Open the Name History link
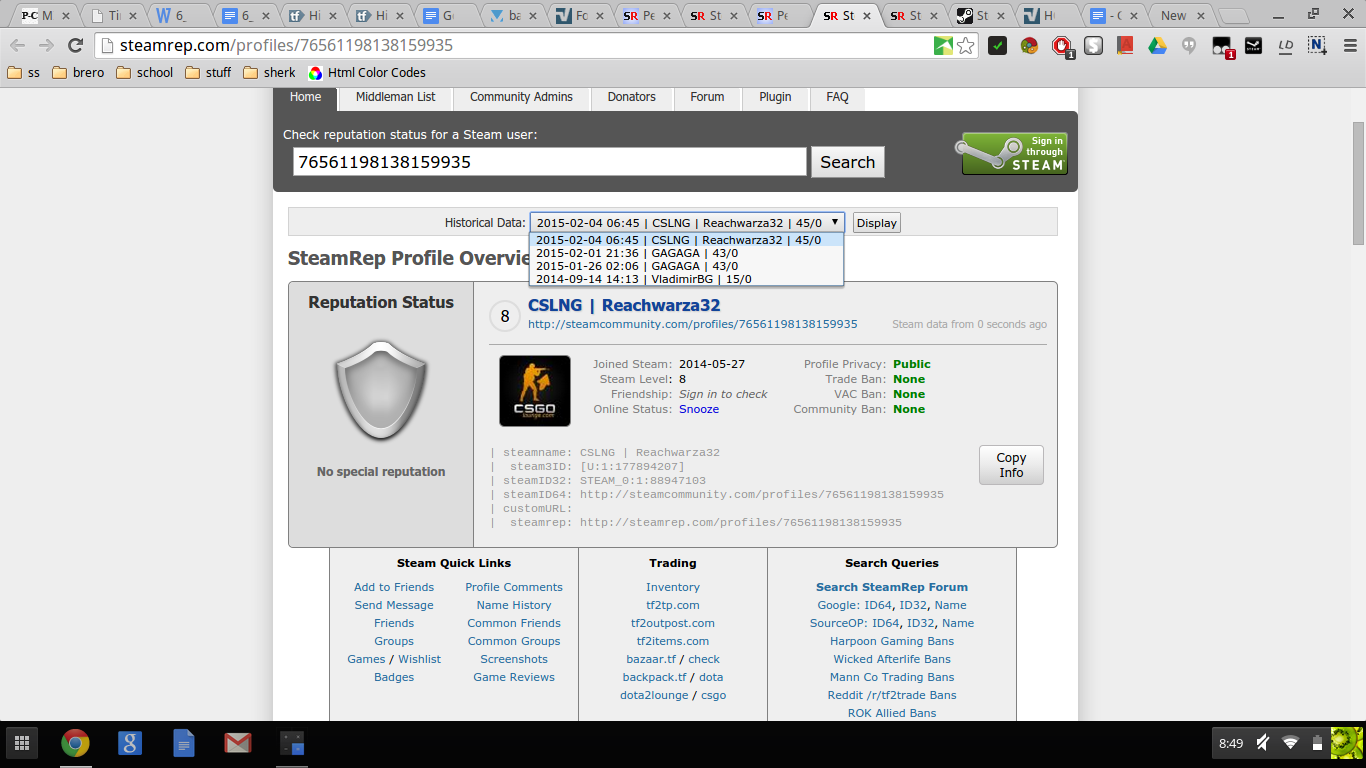1366x768 pixels. click(513, 605)
